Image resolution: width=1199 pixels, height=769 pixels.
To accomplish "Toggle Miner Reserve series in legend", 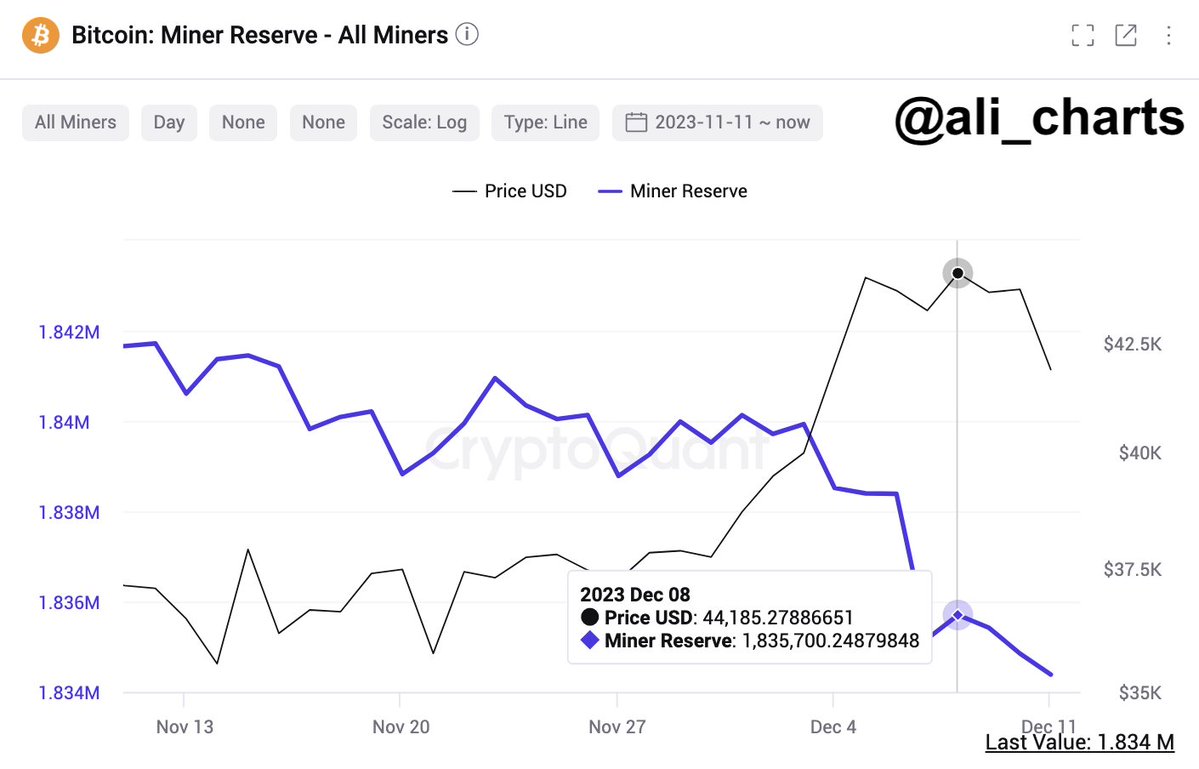I will [x=672, y=191].
